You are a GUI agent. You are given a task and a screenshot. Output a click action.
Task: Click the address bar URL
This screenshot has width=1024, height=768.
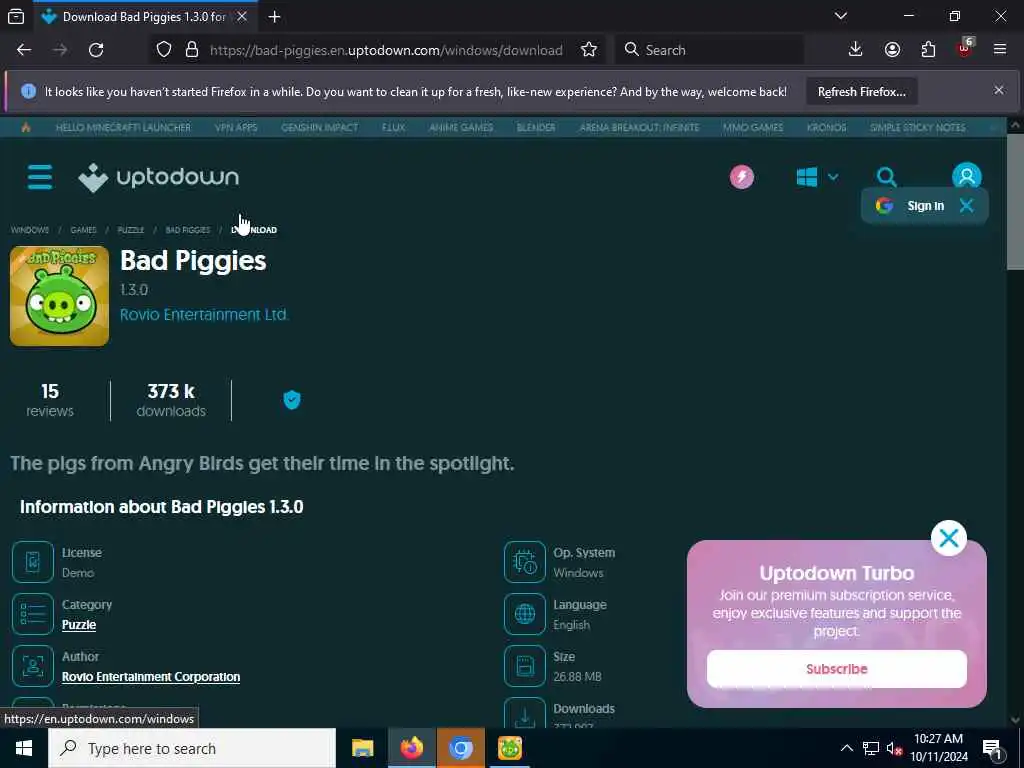coord(386,50)
